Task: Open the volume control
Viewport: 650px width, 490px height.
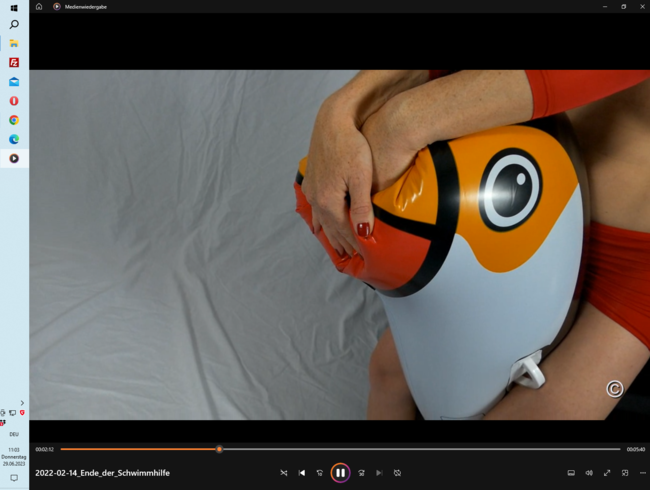Action: [x=589, y=473]
